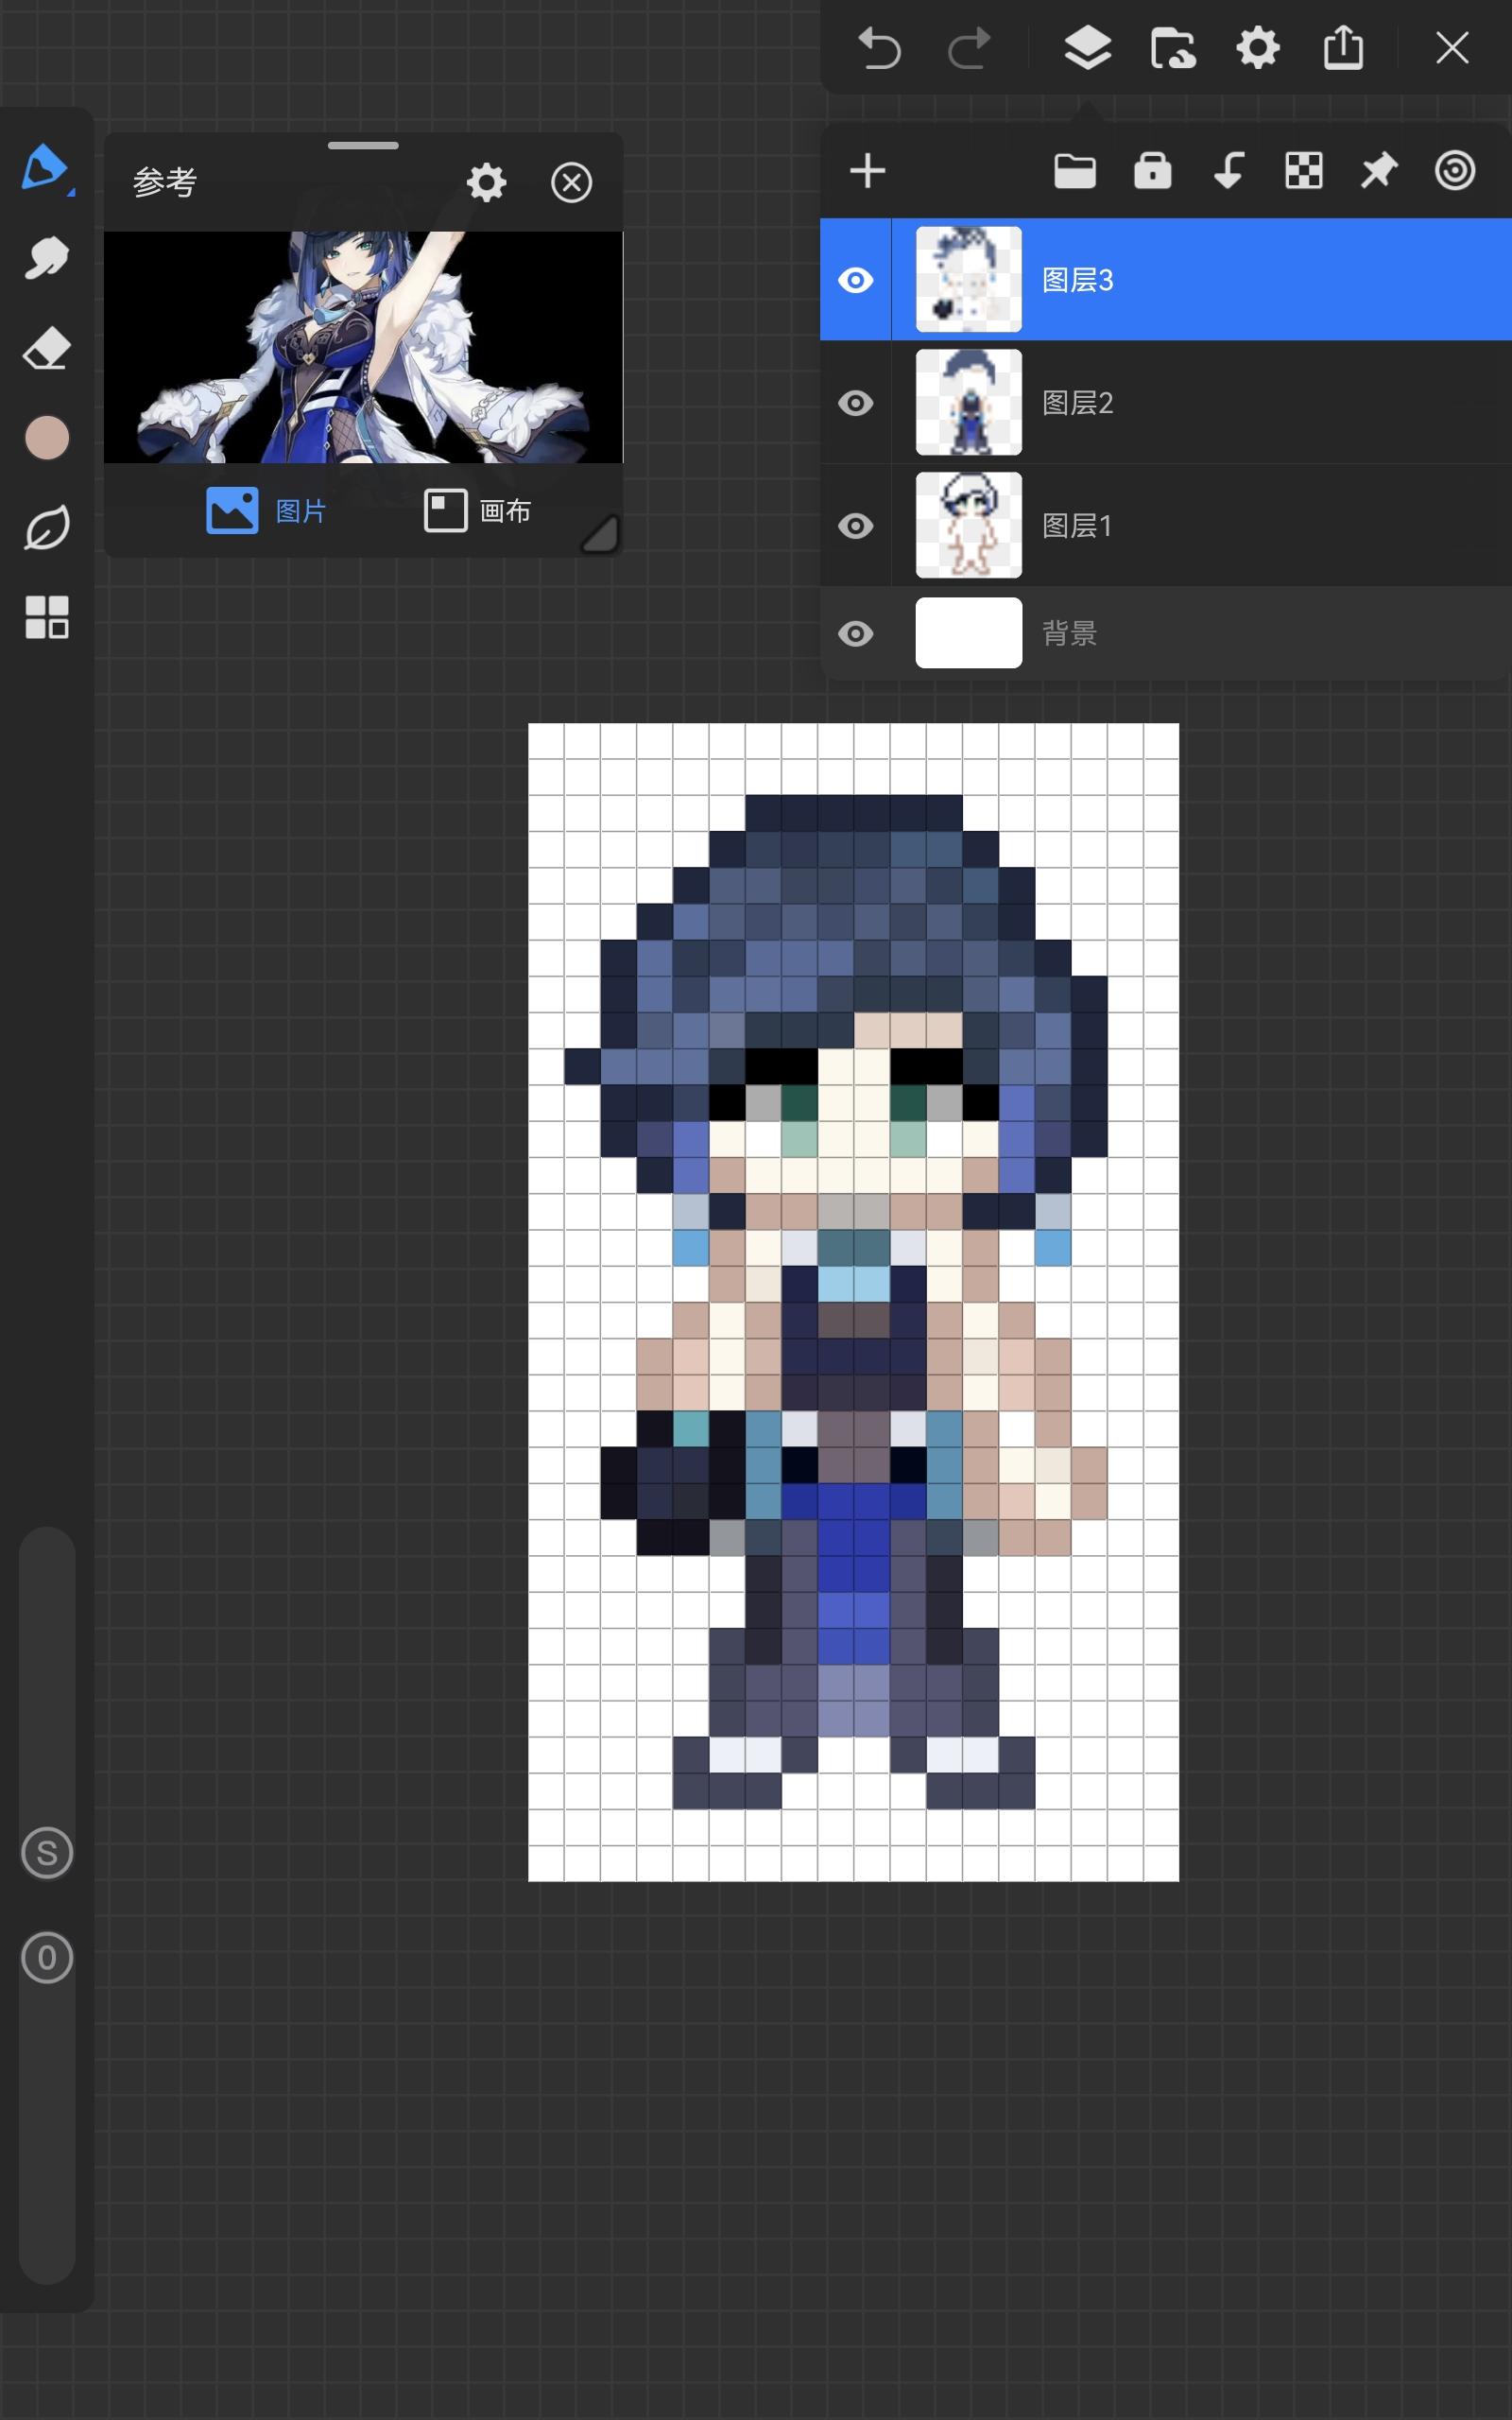The image size is (1512, 2420).
Task: Open the 背景 white color thumbnail
Action: pos(969,633)
